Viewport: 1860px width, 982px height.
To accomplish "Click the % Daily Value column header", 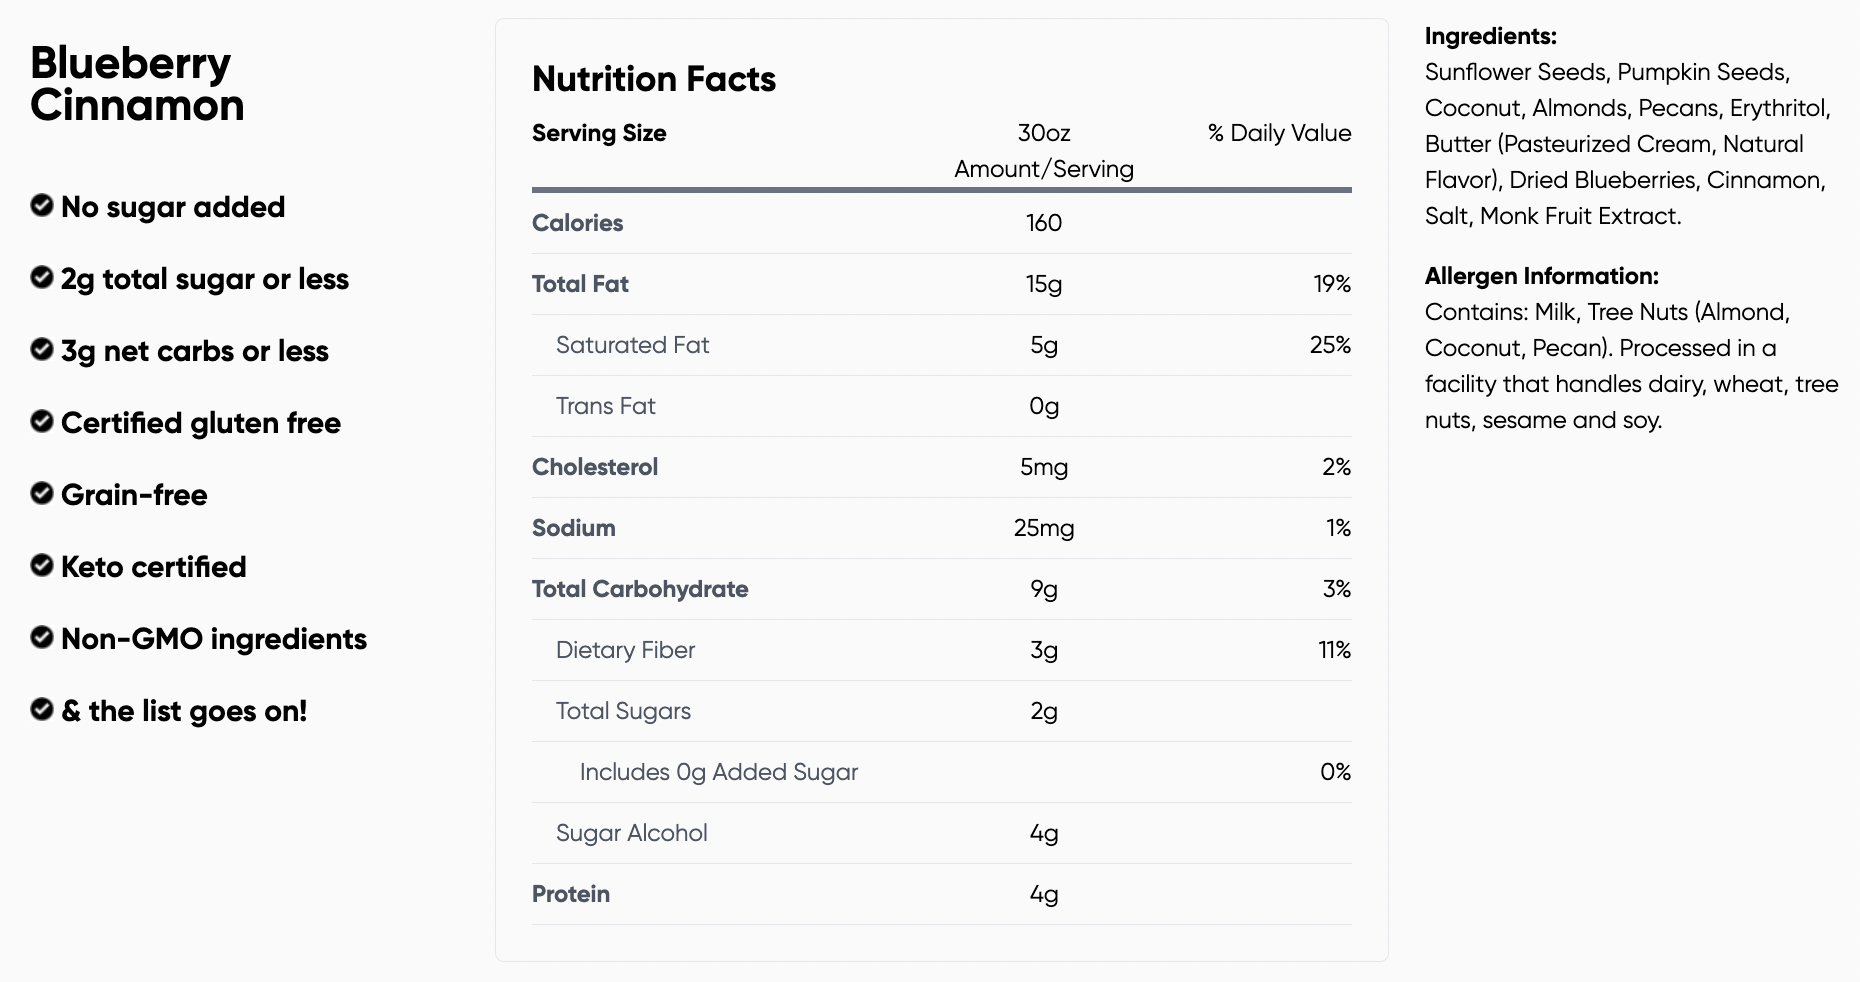I will coord(1279,133).
